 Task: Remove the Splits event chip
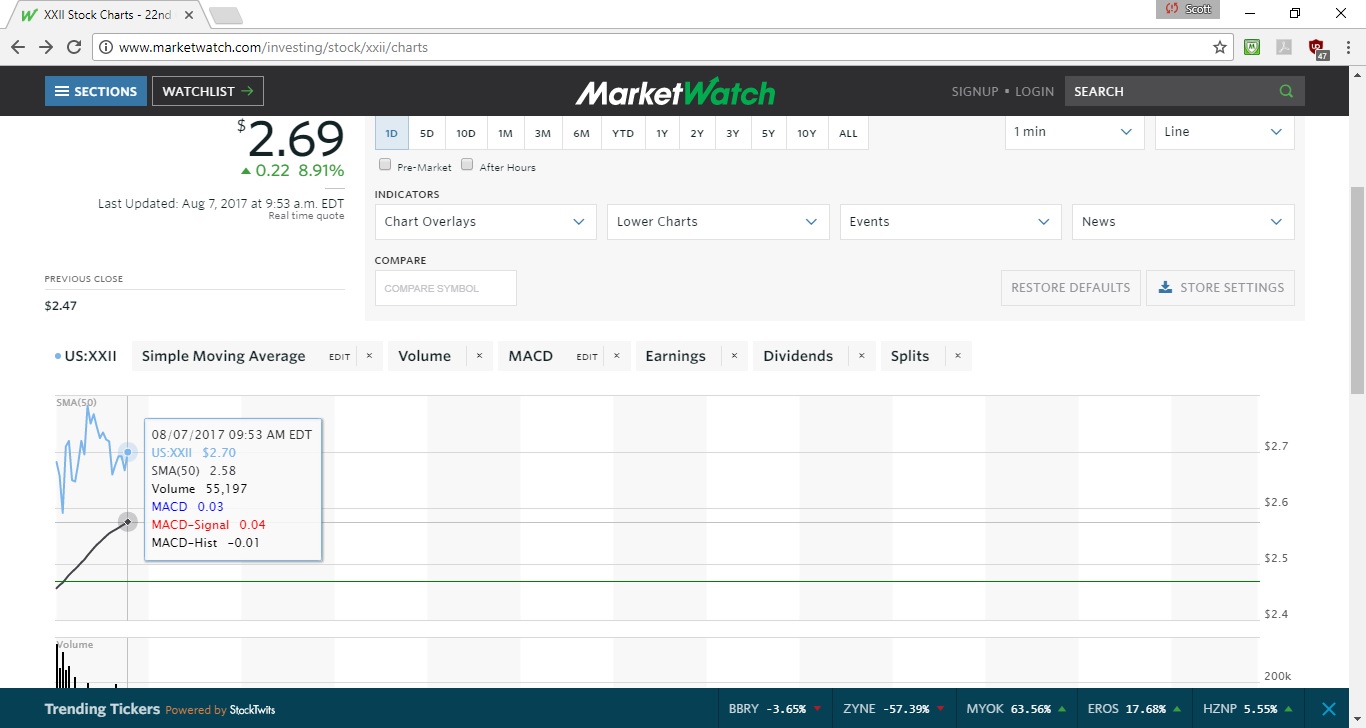click(x=958, y=356)
